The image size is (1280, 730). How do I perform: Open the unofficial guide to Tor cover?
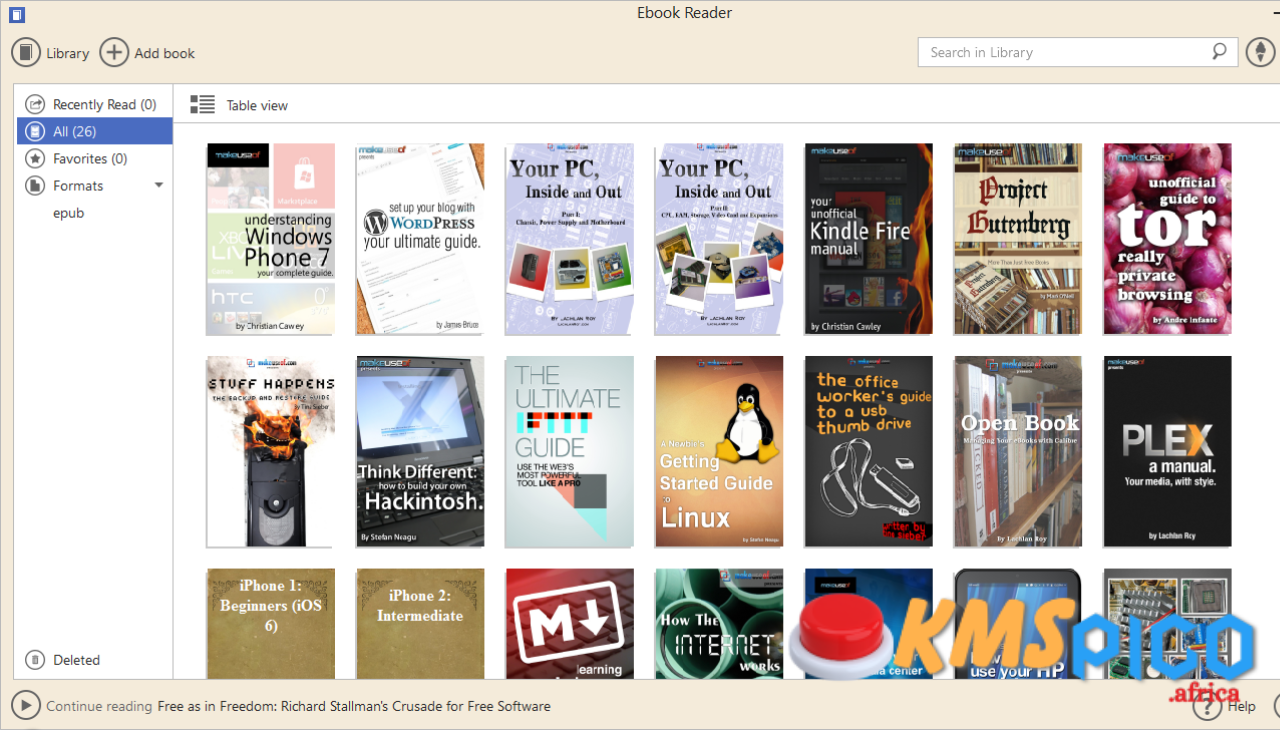[x=1167, y=239]
